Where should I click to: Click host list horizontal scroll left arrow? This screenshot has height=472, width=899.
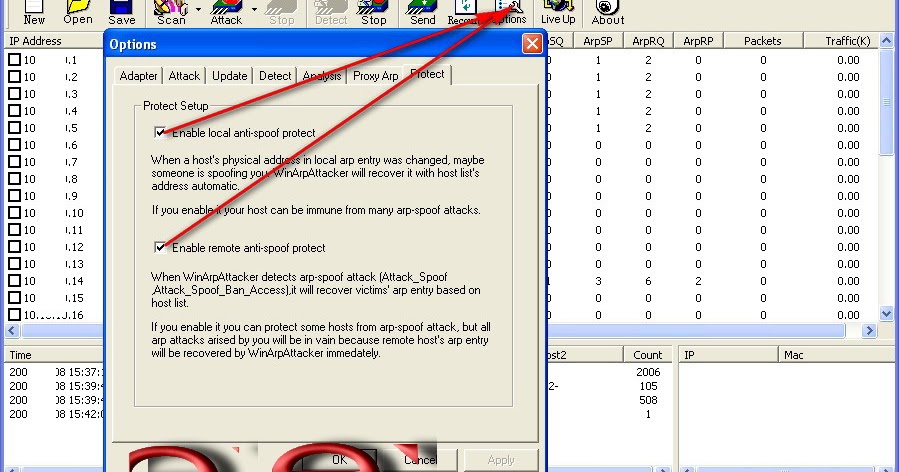12,330
